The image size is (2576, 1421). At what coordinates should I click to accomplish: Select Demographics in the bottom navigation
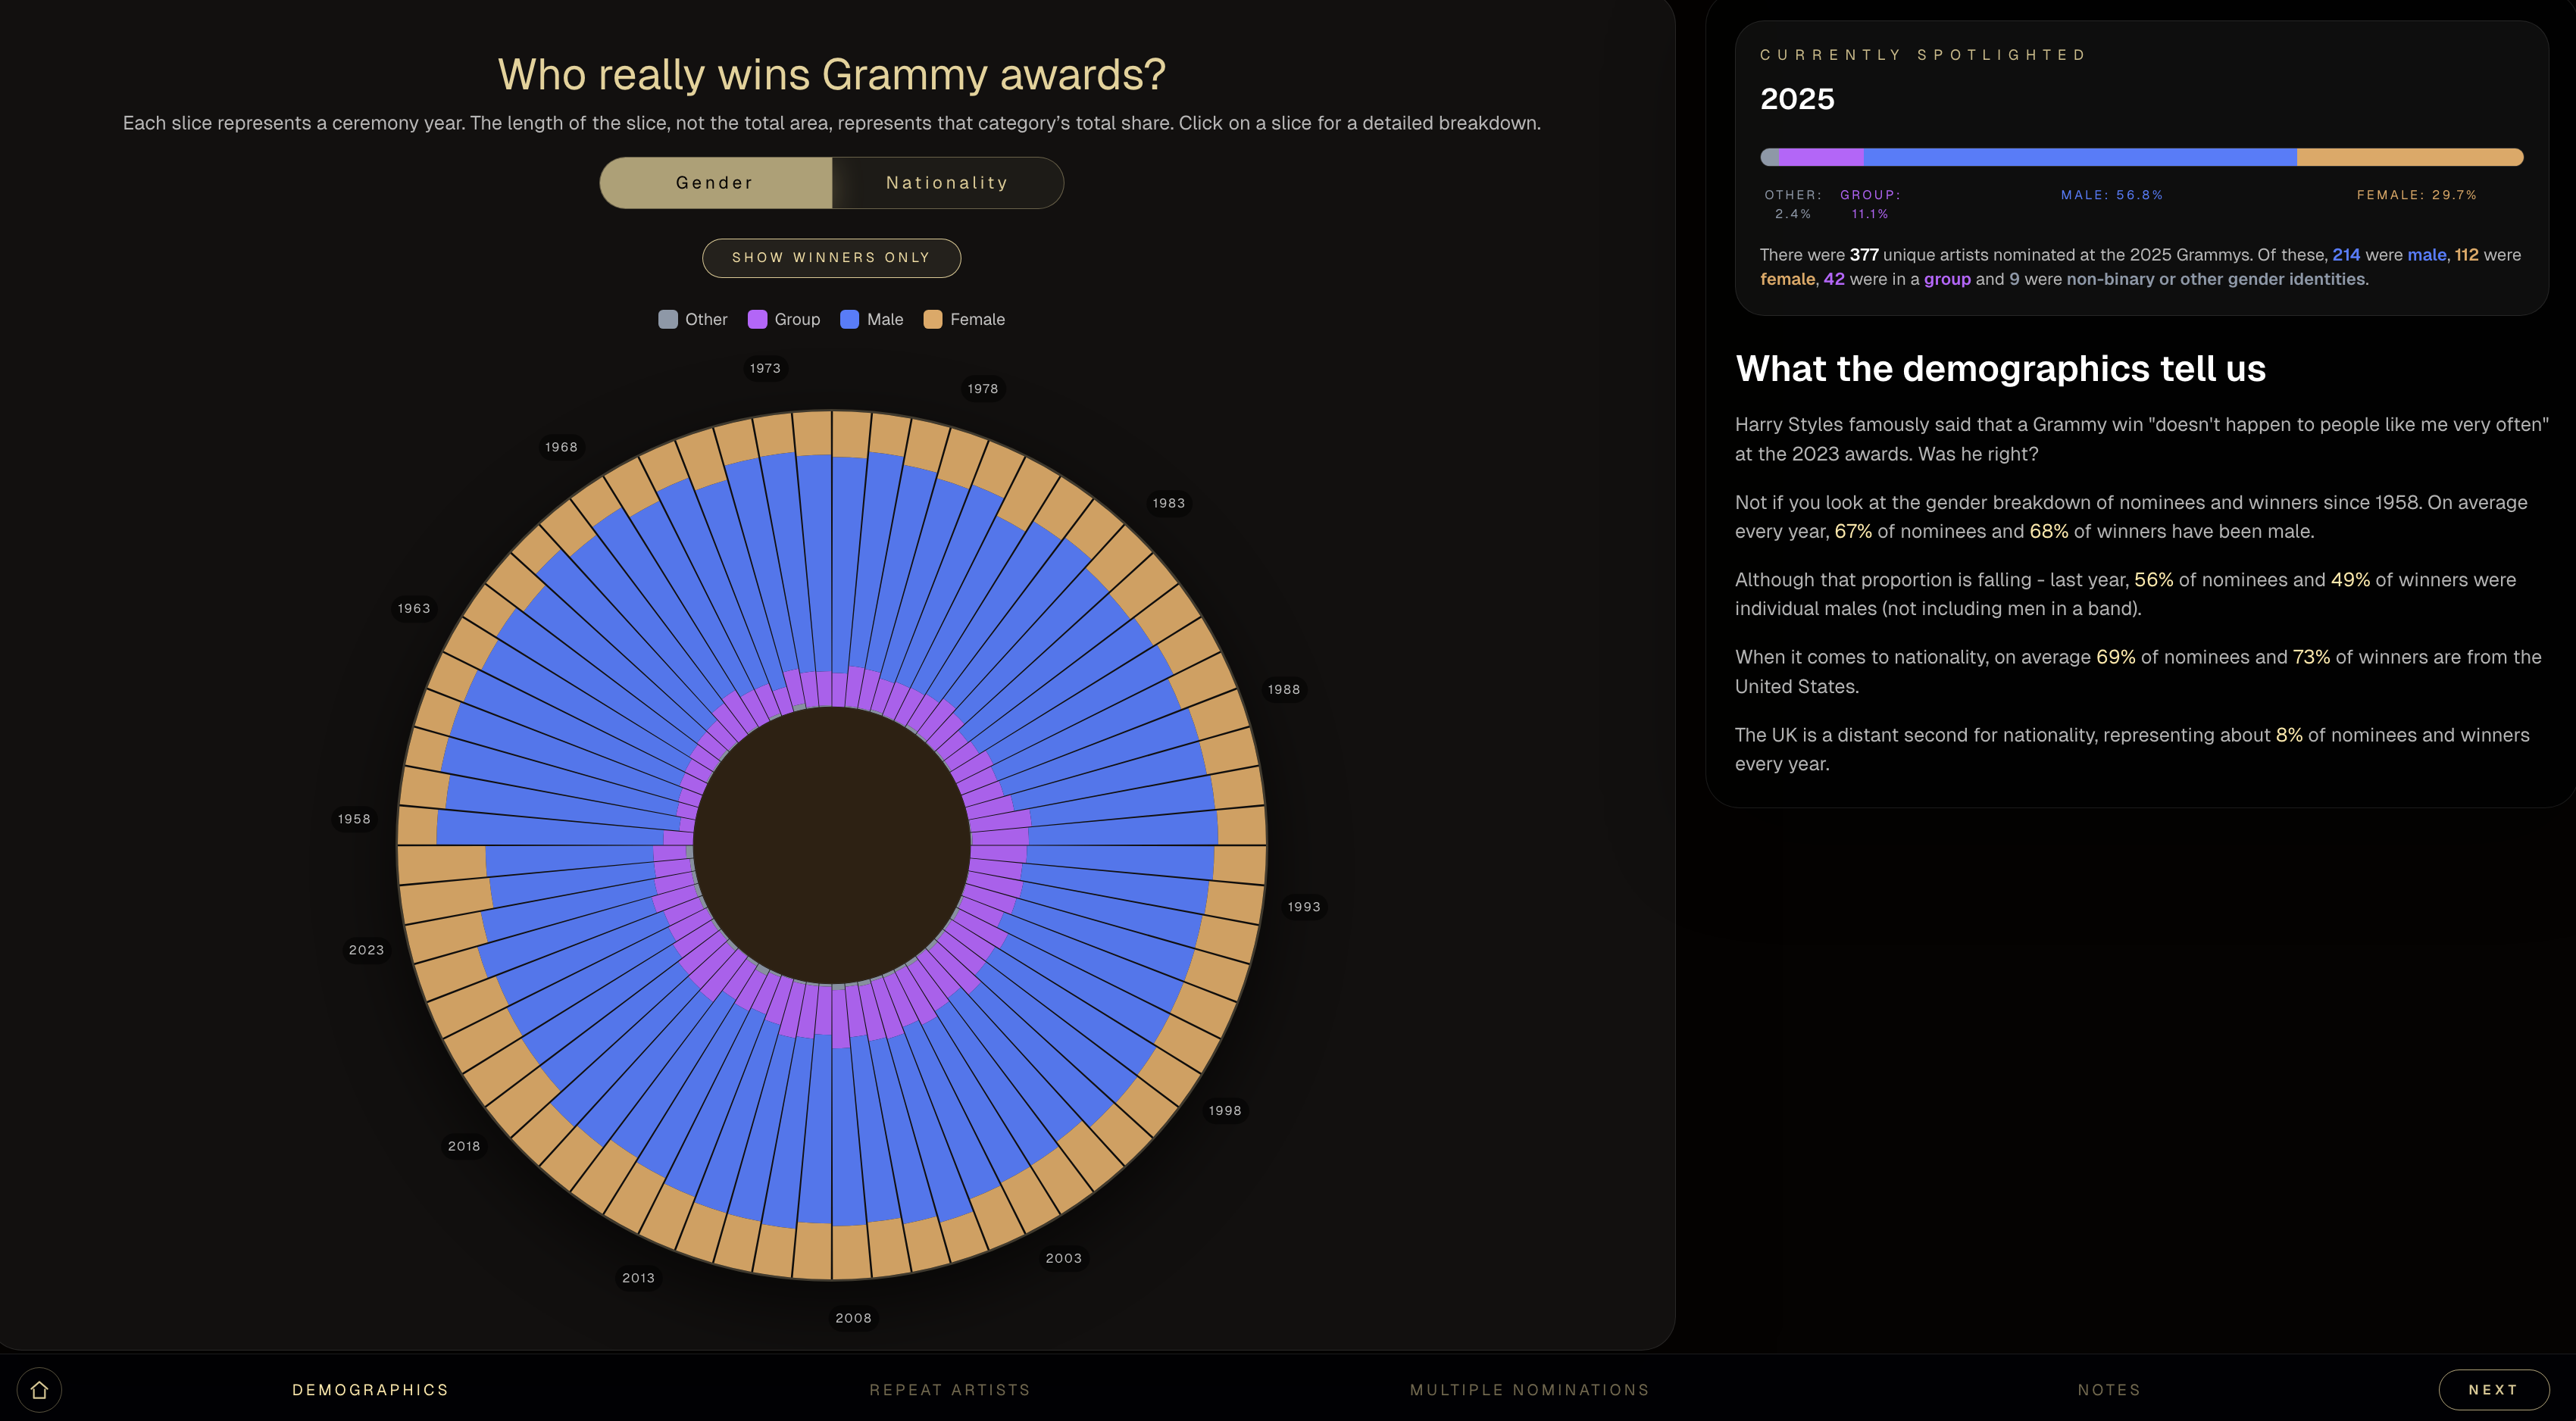[371, 1389]
